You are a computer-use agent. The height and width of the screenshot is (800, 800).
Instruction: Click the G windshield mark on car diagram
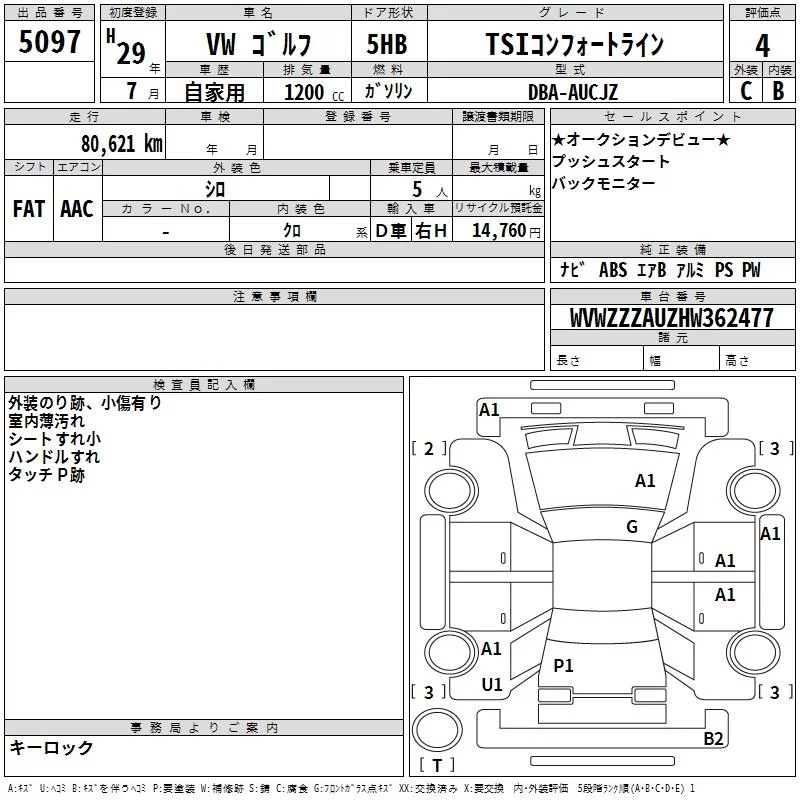[x=631, y=527]
